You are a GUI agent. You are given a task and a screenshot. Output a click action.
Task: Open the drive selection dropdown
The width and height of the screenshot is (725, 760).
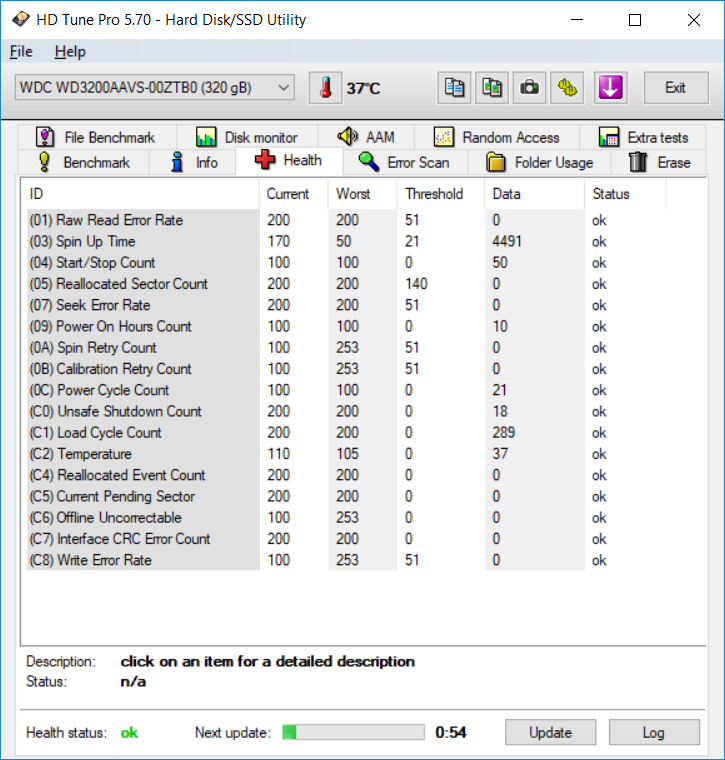155,88
